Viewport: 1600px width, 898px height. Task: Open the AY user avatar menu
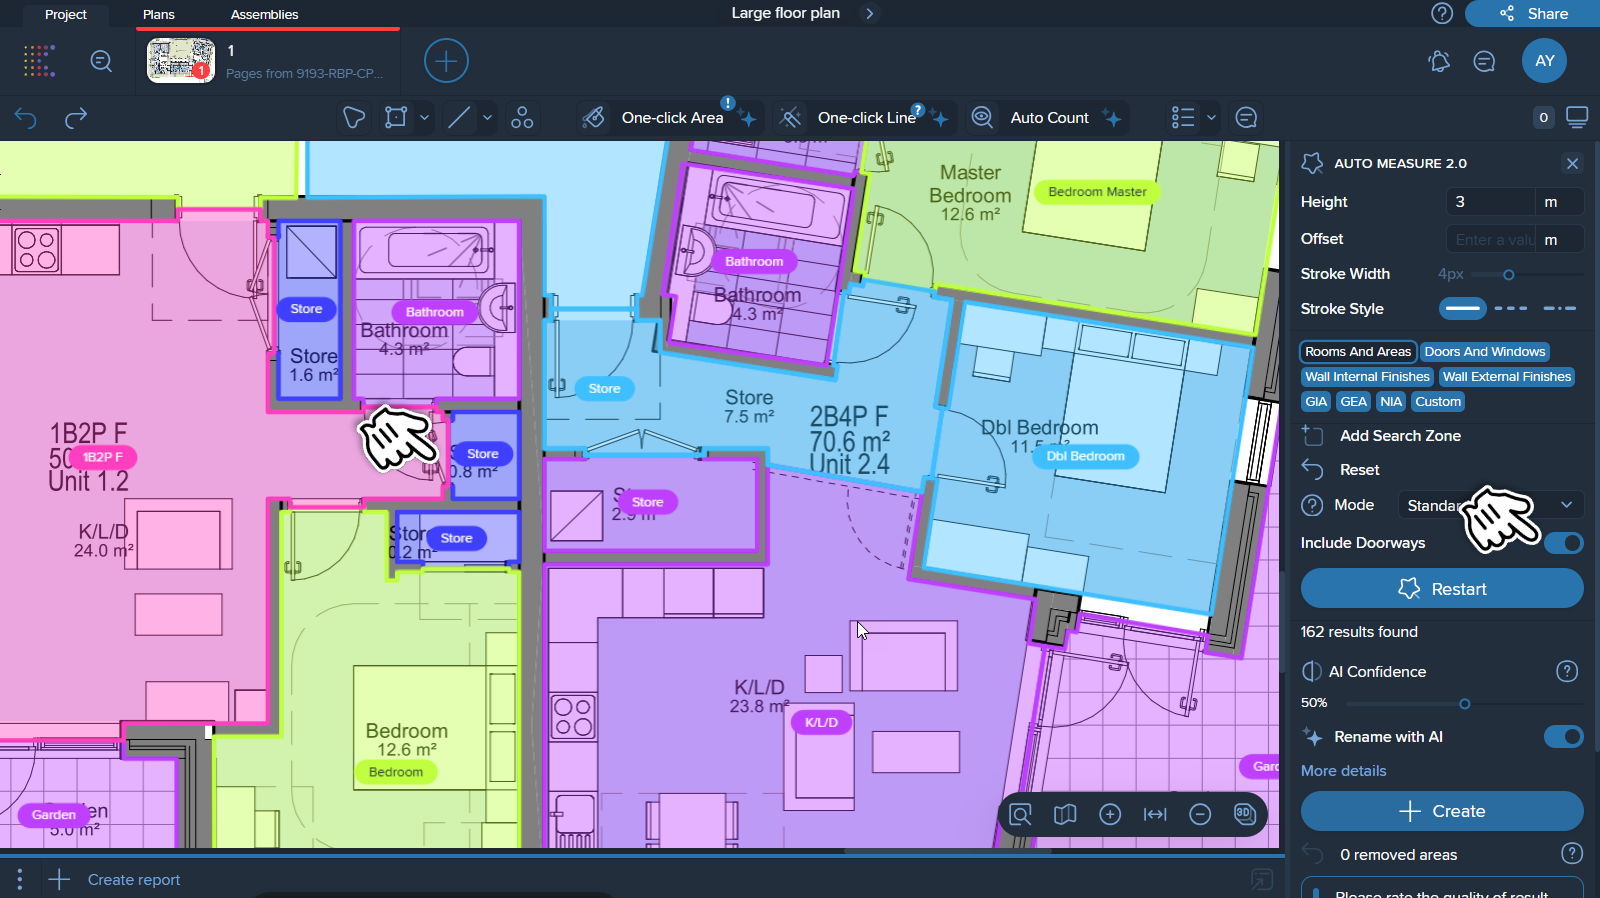(x=1545, y=61)
